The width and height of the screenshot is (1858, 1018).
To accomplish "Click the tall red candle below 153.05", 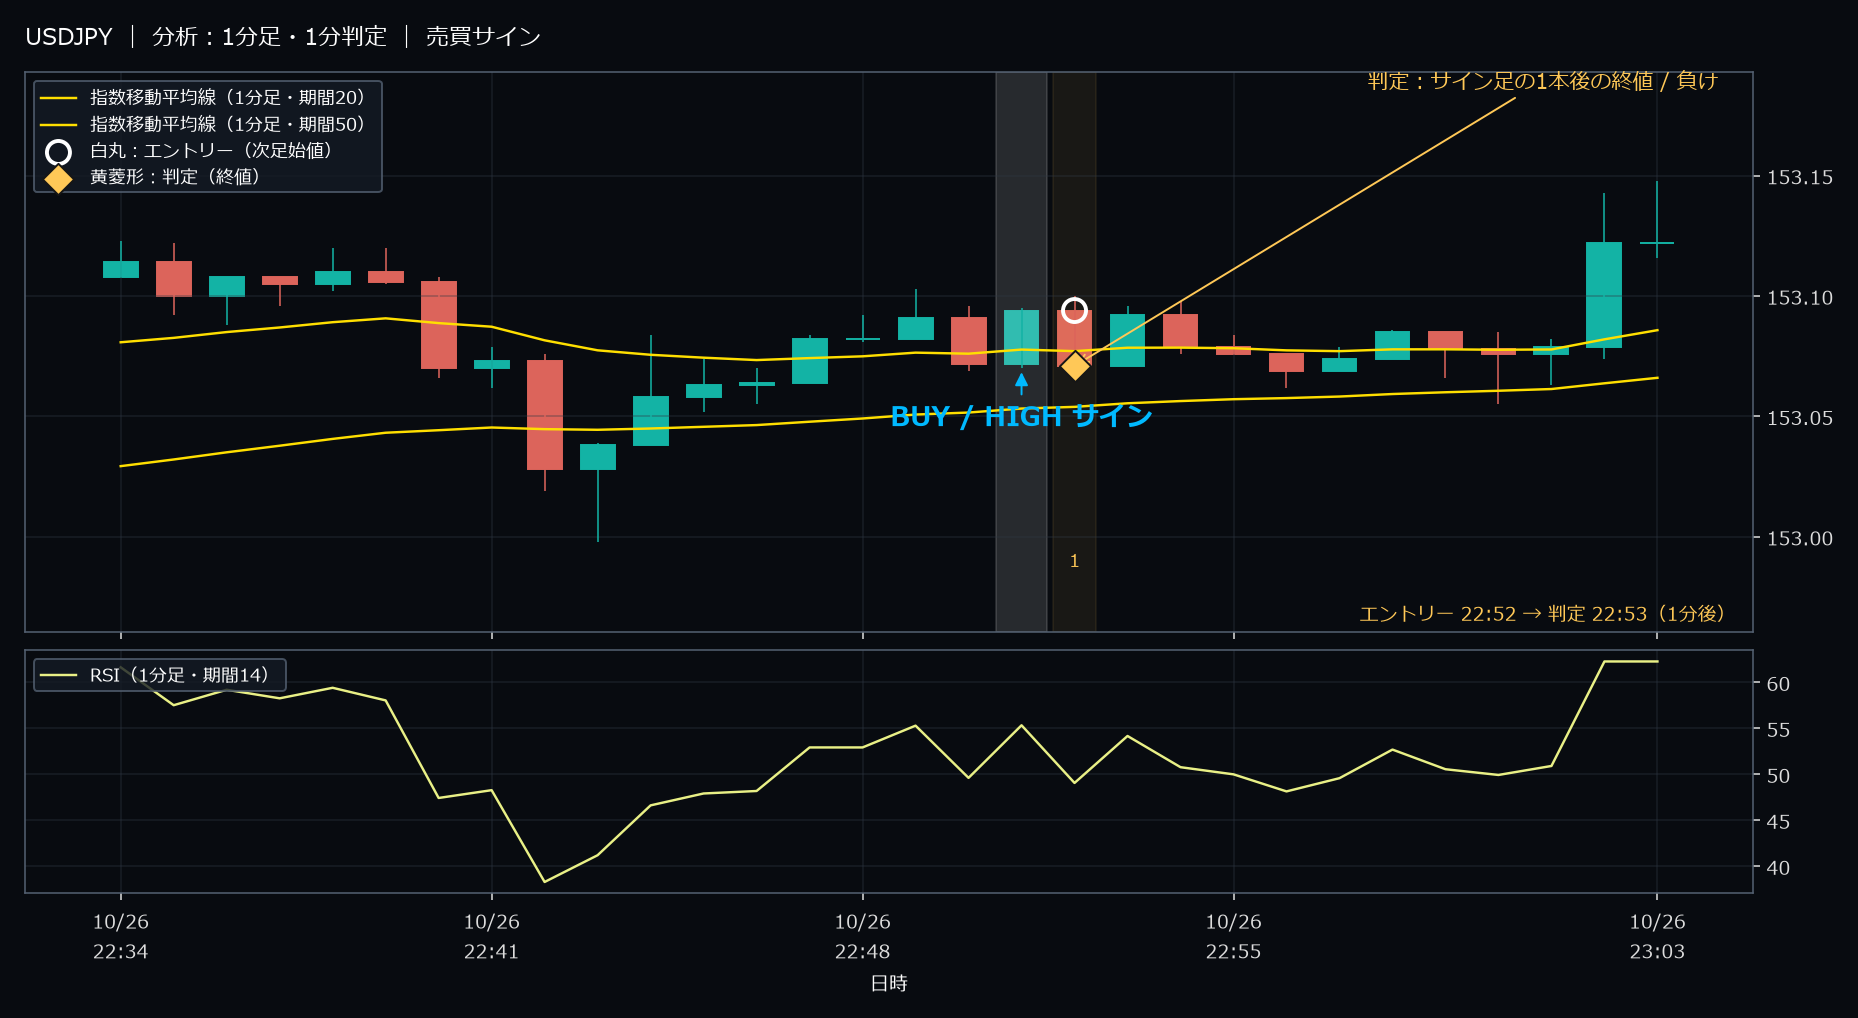I will click(545, 415).
